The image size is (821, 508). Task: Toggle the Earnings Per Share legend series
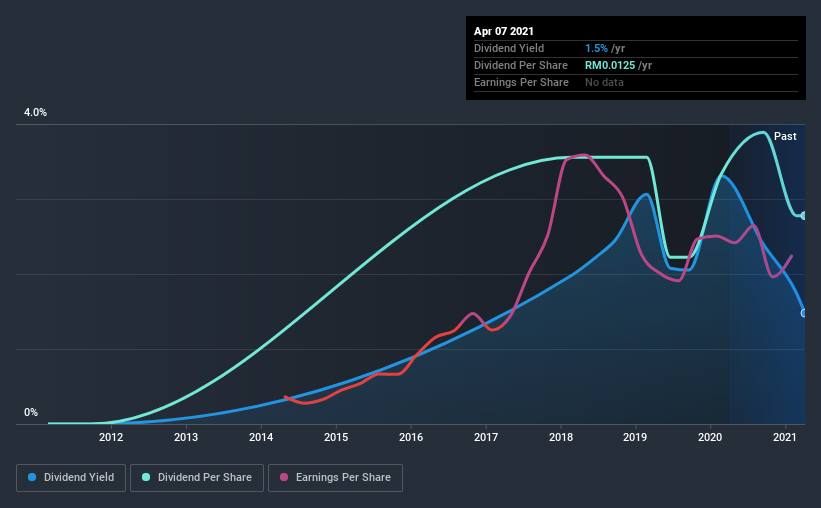click(x=336, y=478)
